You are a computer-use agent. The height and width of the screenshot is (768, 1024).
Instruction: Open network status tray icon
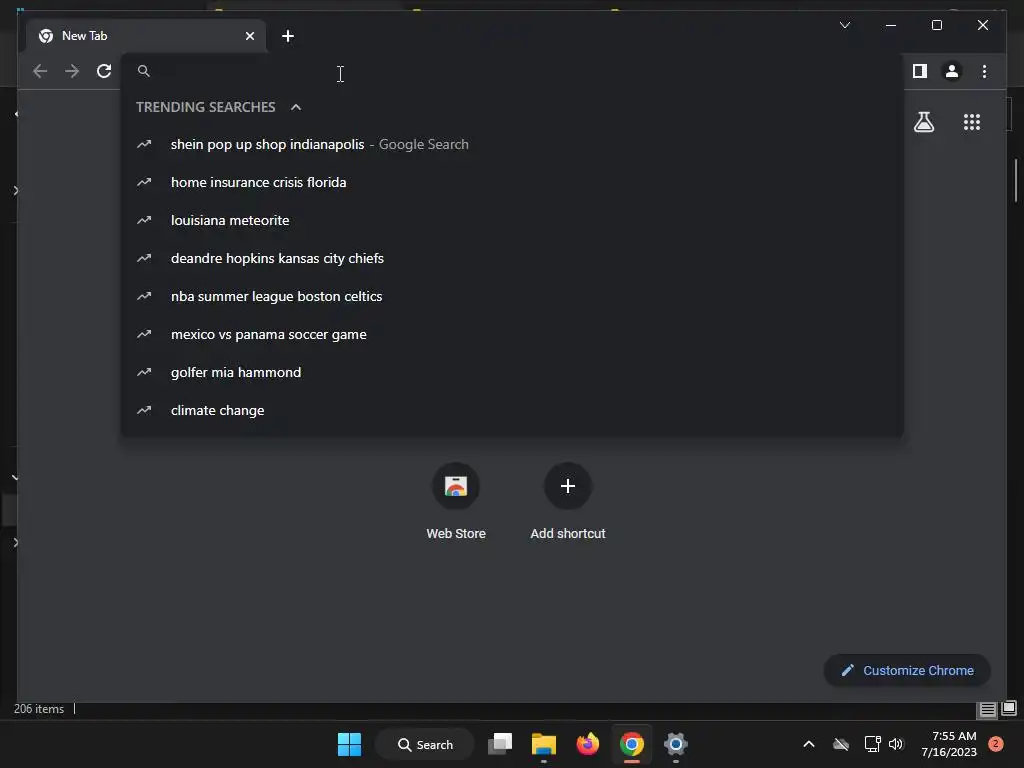click(872, 744)
